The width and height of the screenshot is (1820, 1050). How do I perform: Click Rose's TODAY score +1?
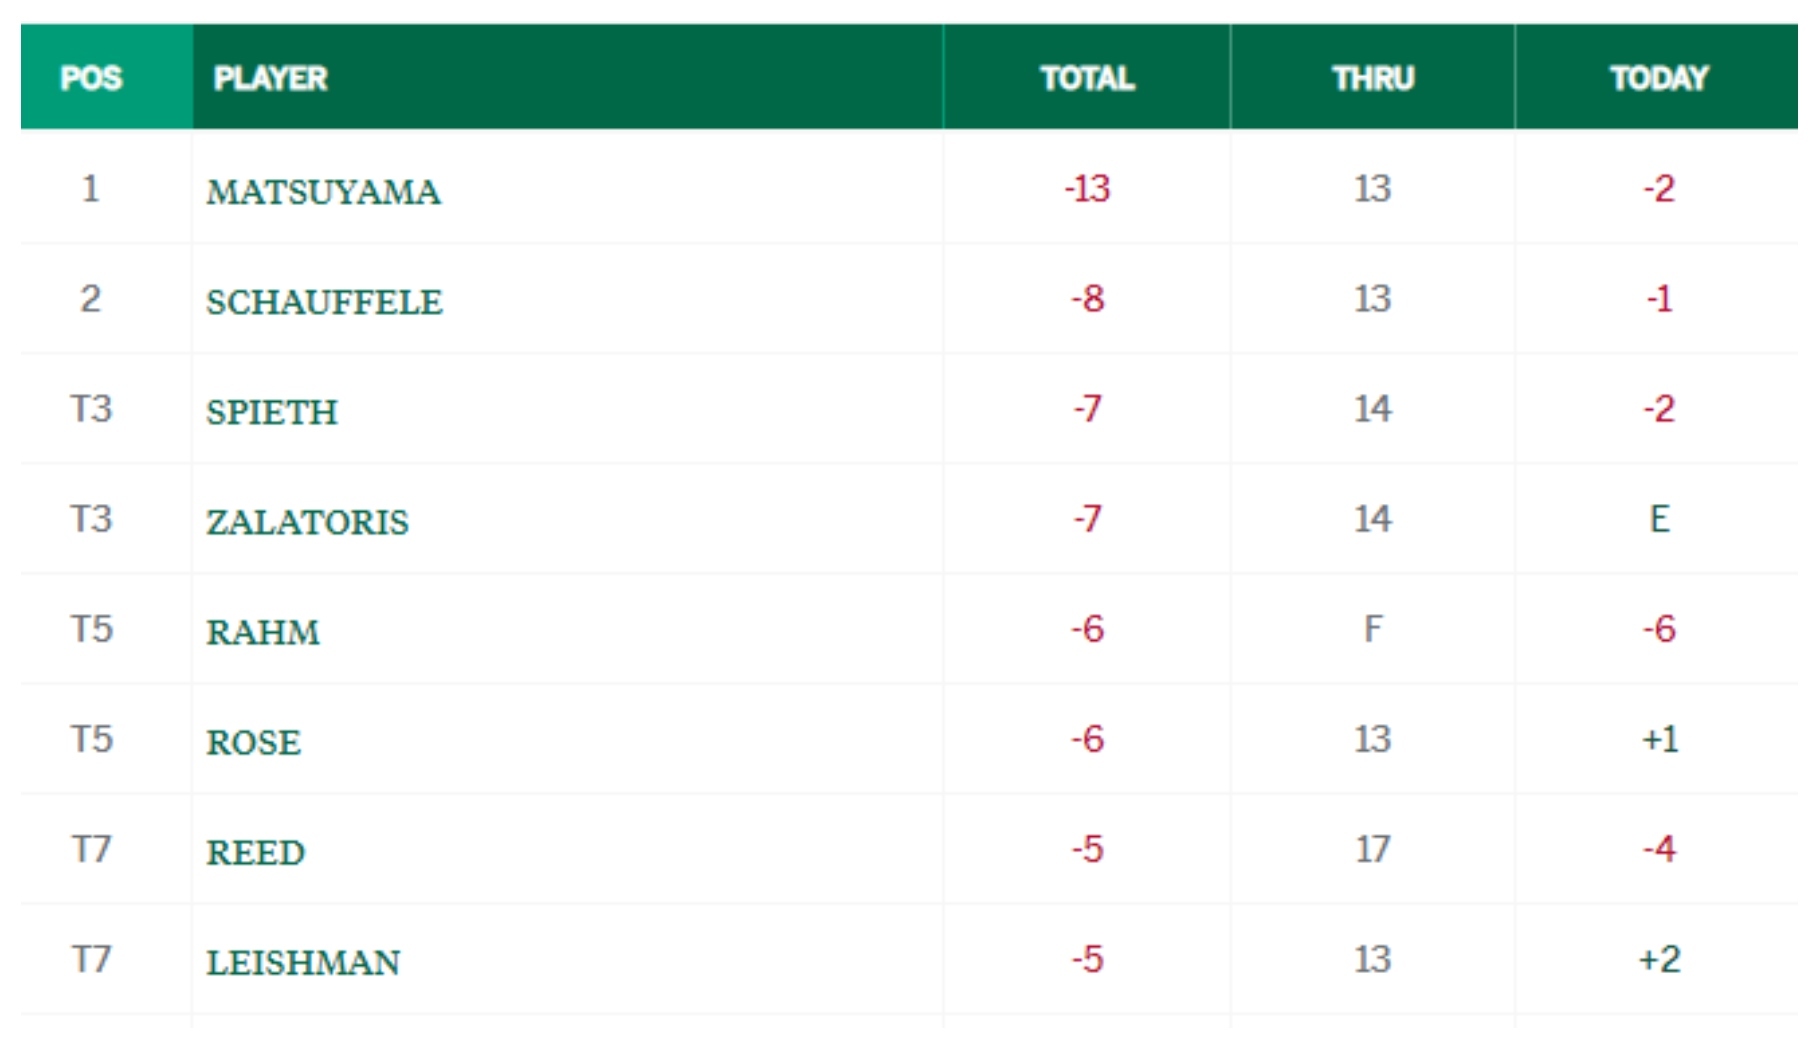1659,739
